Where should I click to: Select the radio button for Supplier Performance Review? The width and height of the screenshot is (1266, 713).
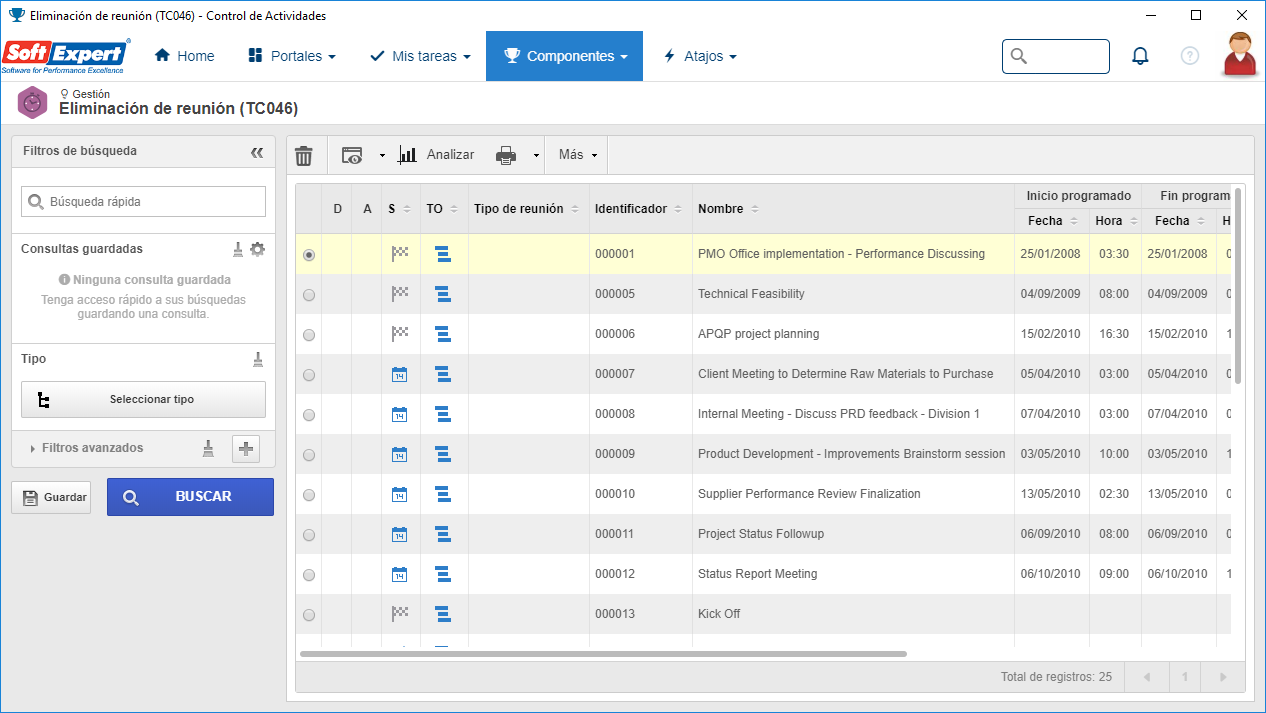(309, 495)
